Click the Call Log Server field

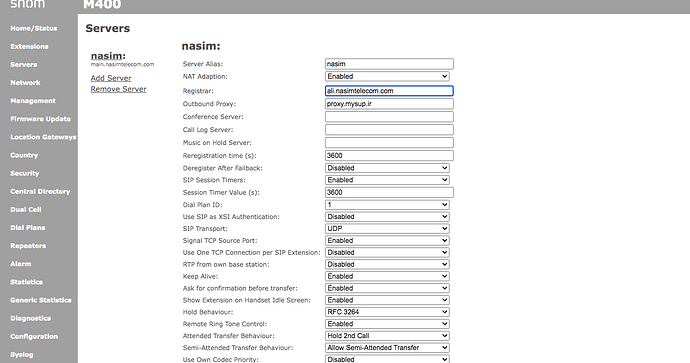pyautogui.click(x=389, y=130)
